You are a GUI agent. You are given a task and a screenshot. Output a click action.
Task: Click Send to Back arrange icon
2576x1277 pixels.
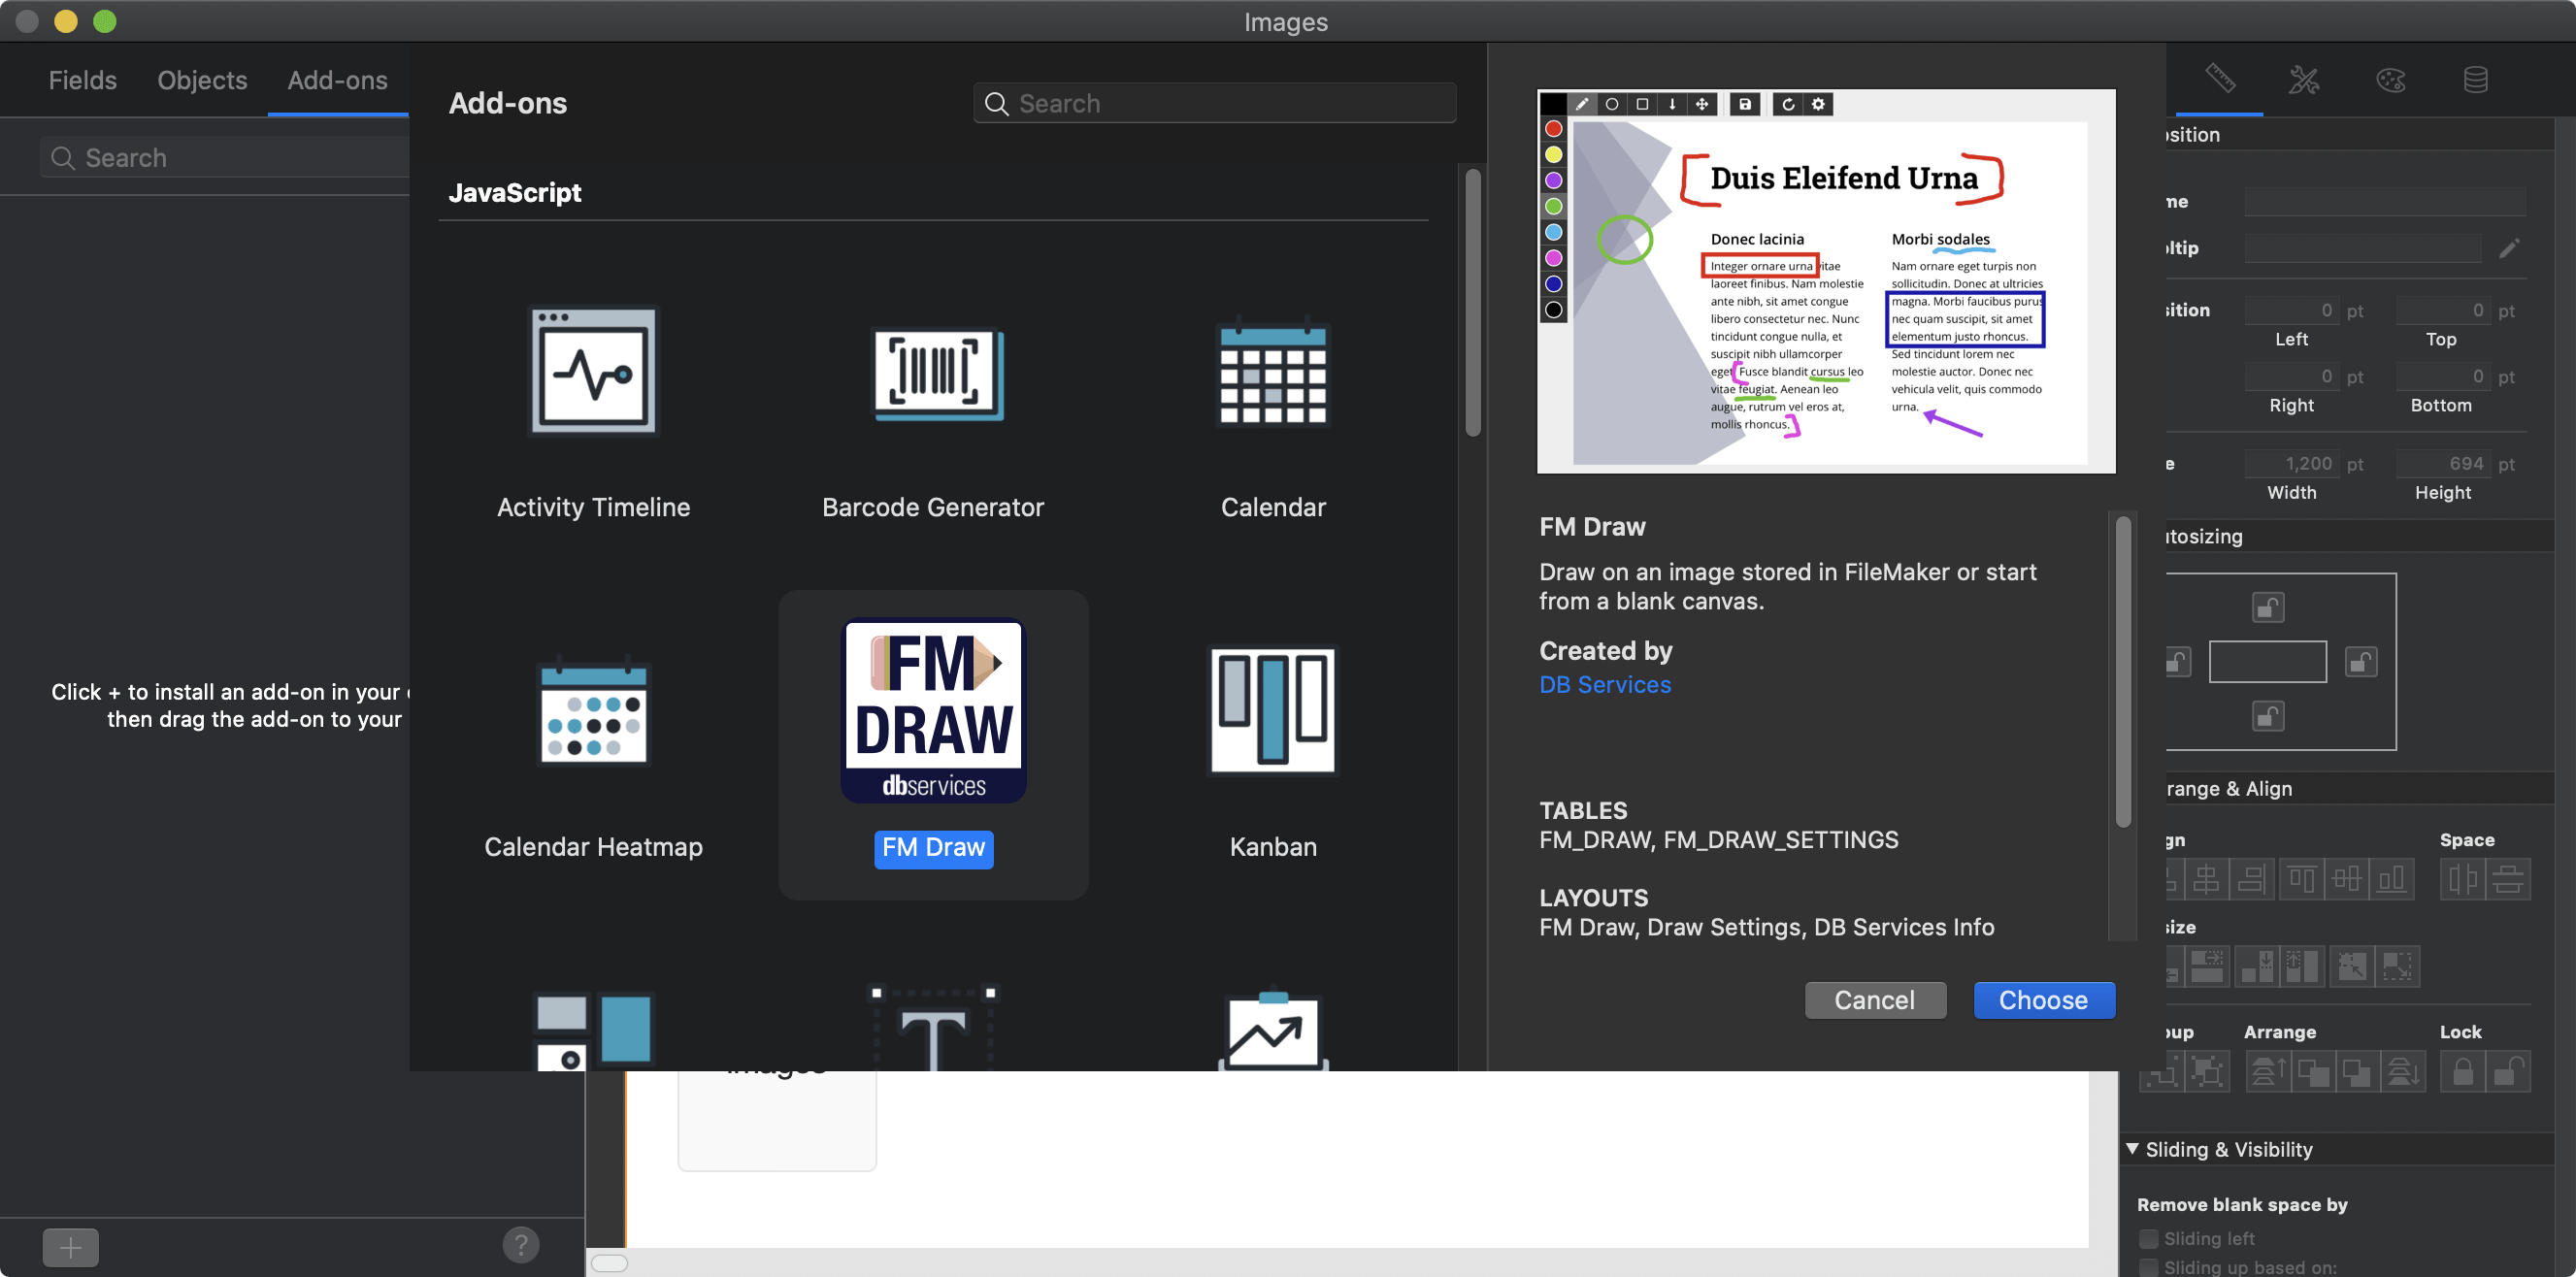(2403, 1072)
